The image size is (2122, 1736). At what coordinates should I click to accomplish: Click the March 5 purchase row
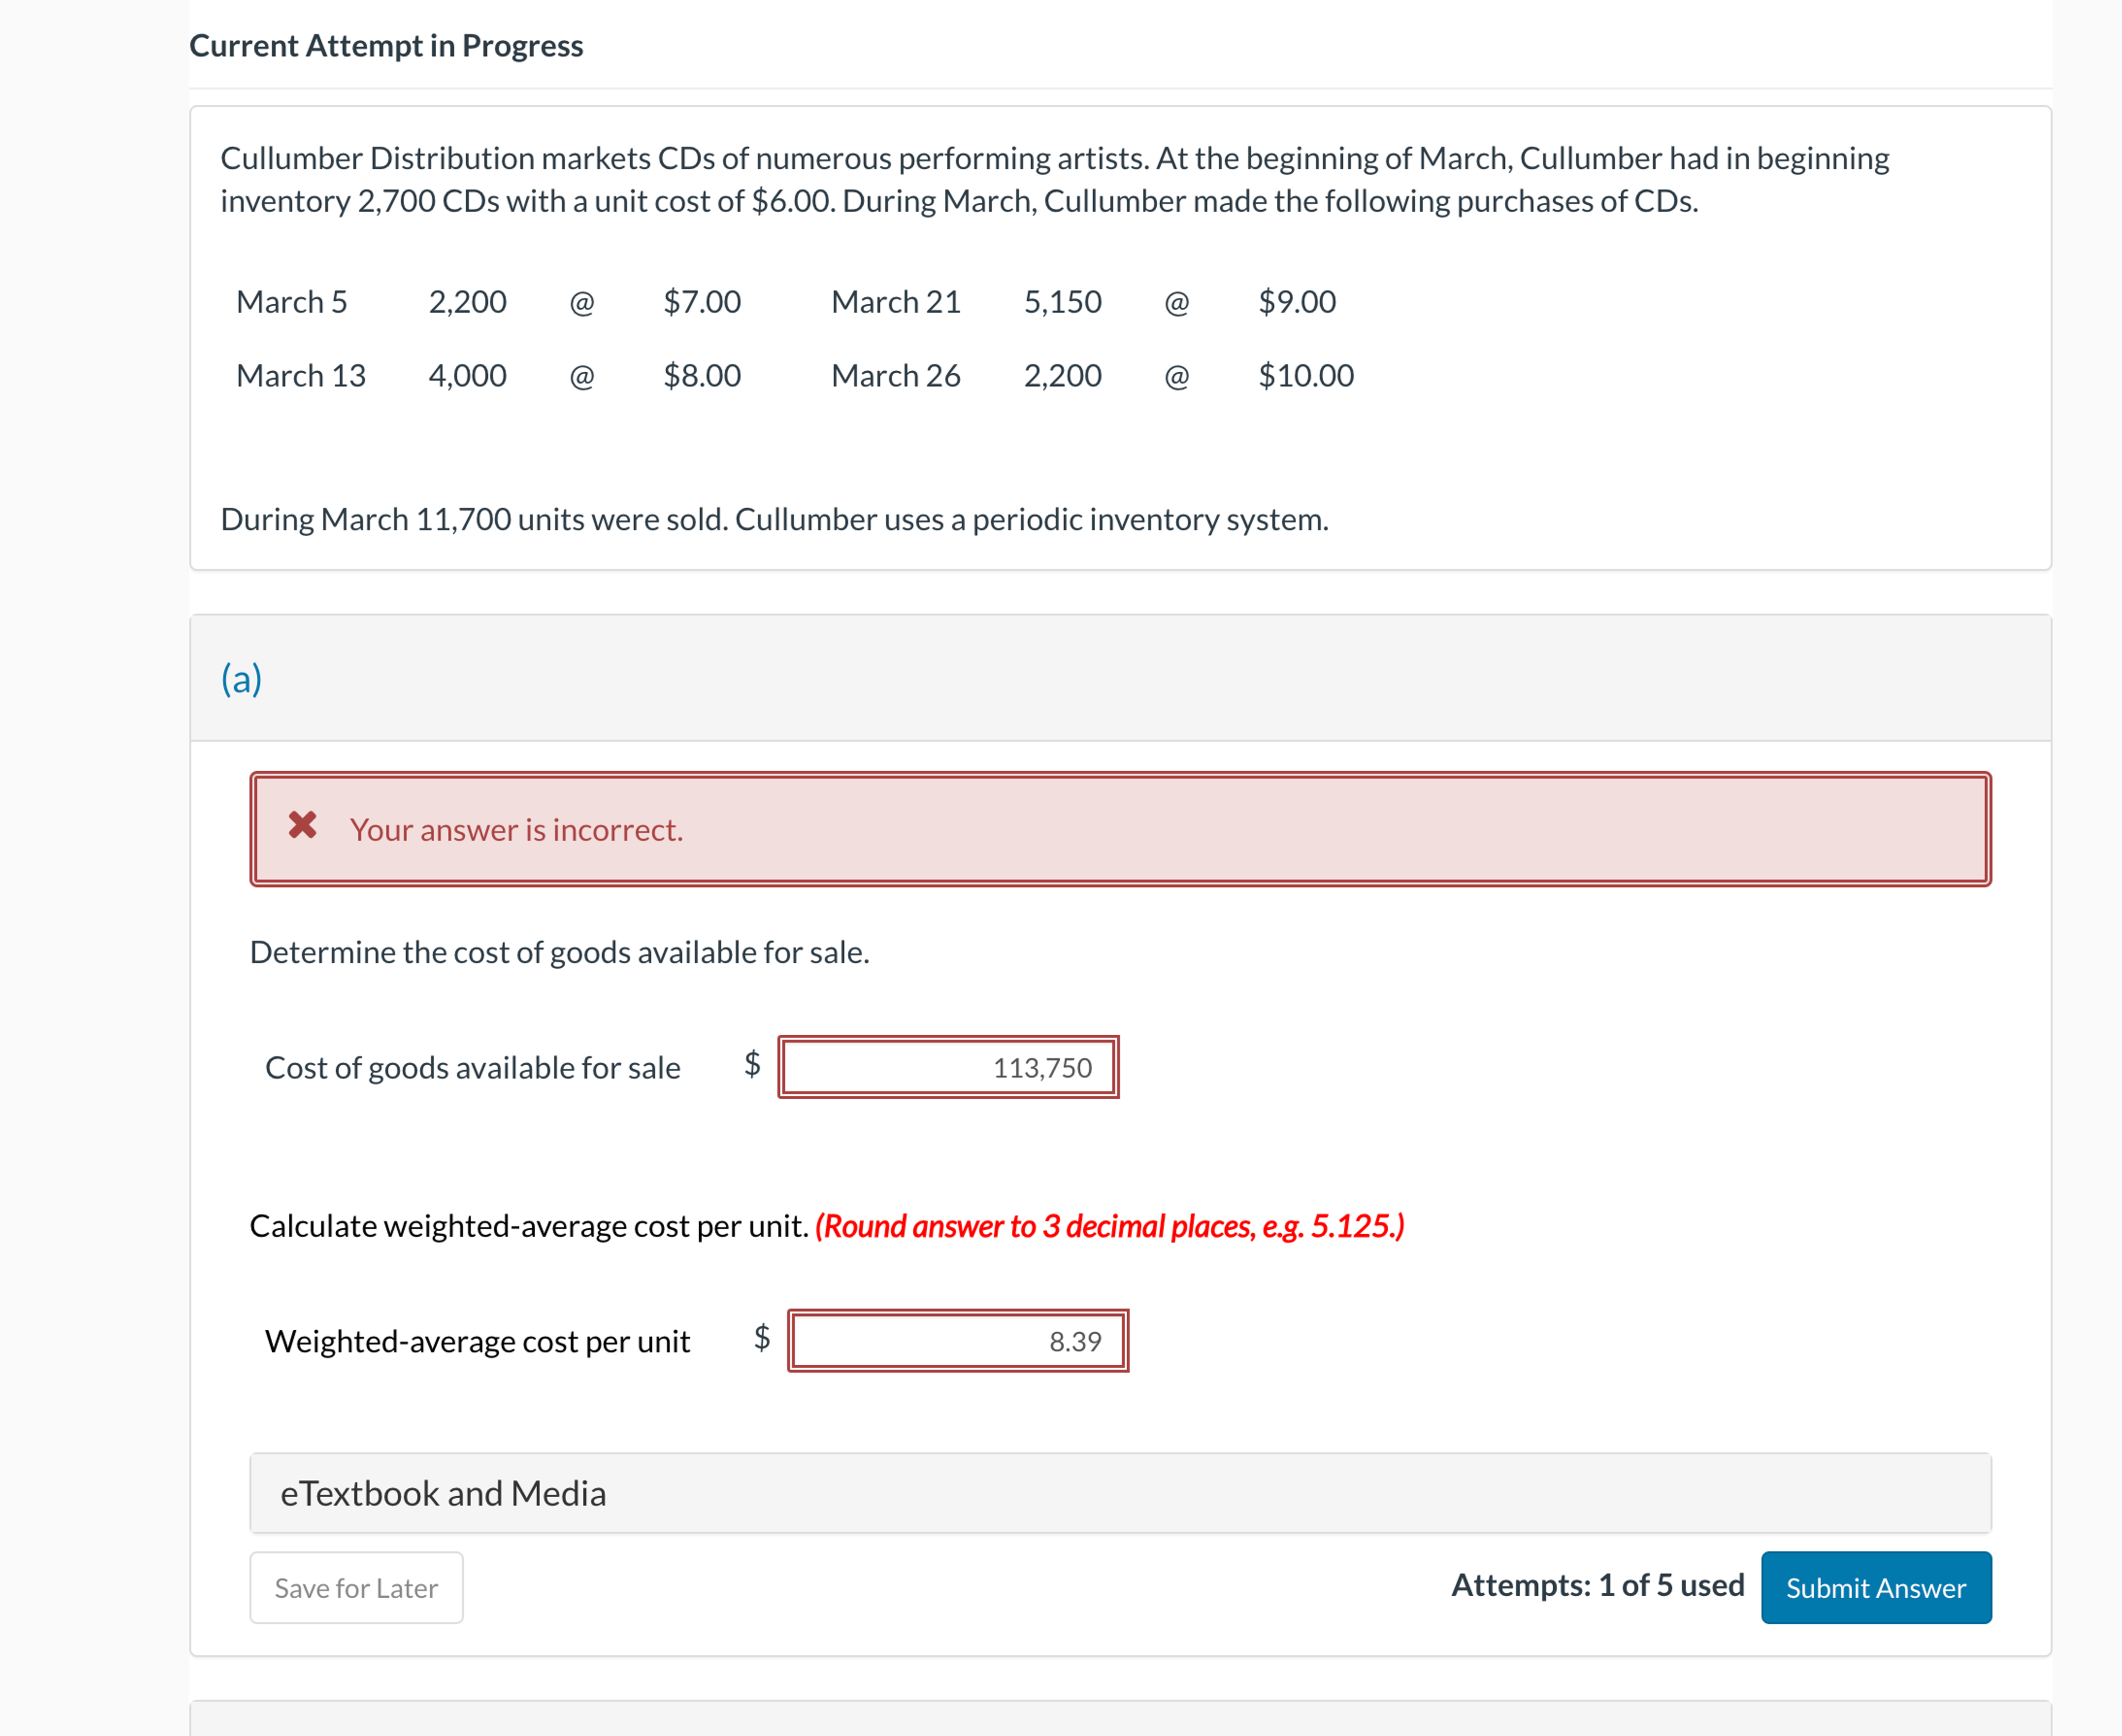(292, 302)
